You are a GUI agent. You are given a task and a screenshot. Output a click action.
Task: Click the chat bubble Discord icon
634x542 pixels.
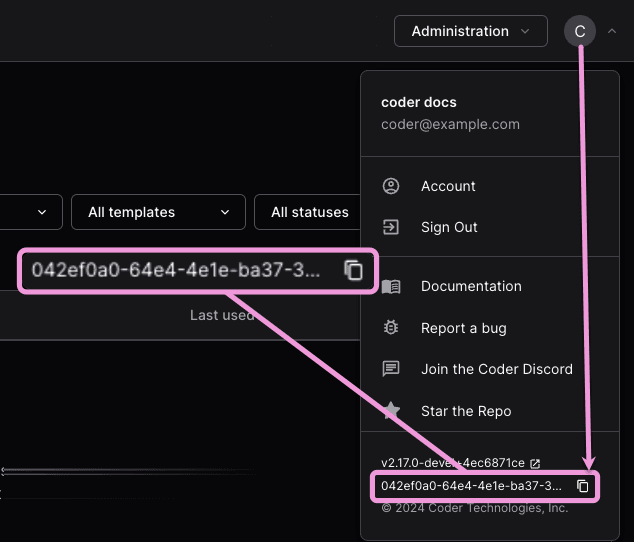(x=391, y=369)
